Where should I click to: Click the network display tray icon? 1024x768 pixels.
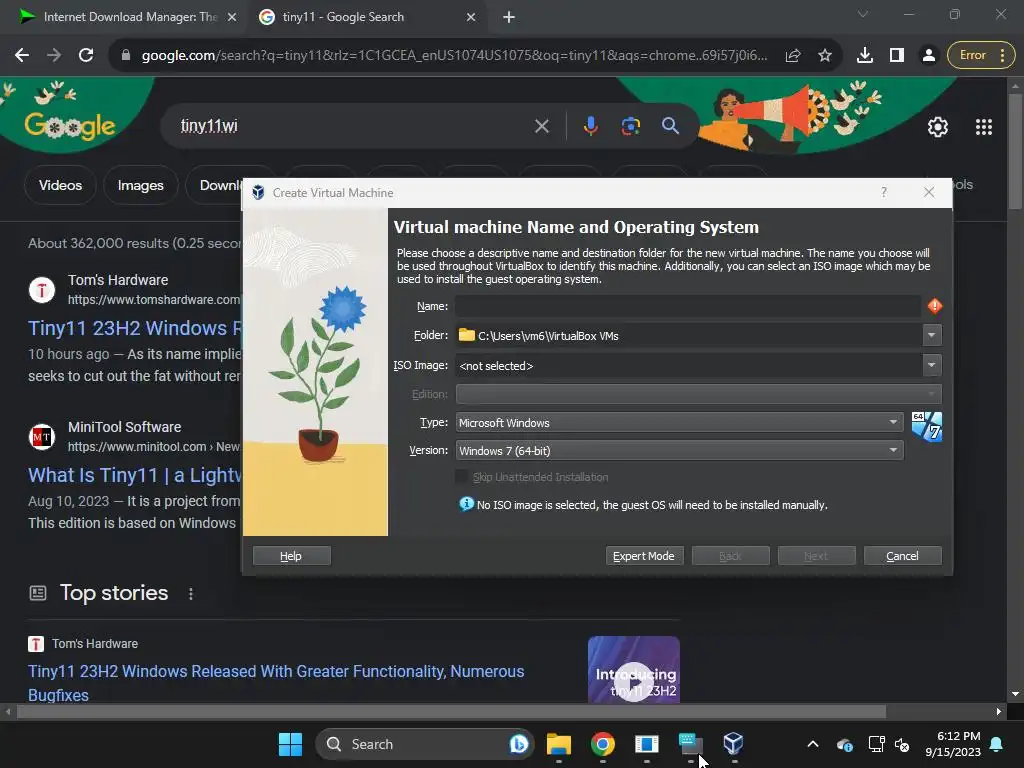tap(876, 744)
